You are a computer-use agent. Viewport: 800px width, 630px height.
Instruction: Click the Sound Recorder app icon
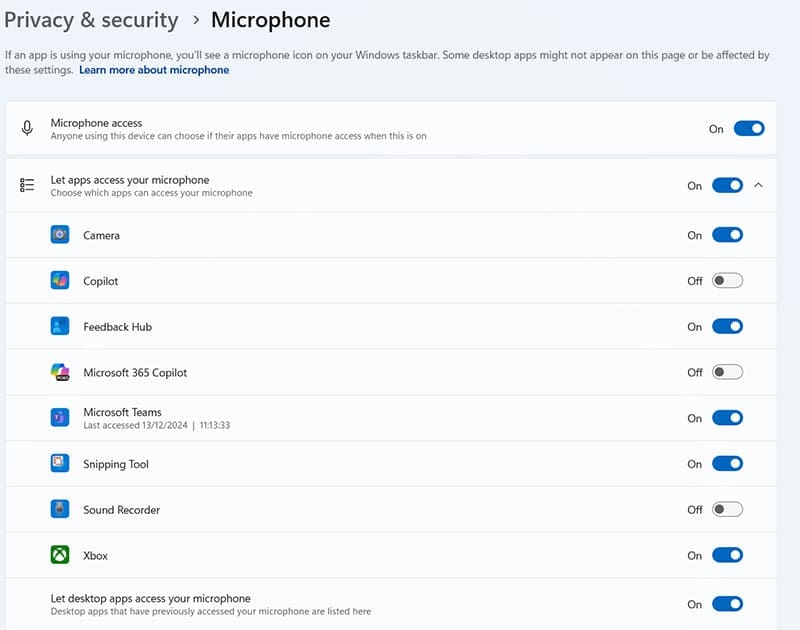tap(60, 509)
